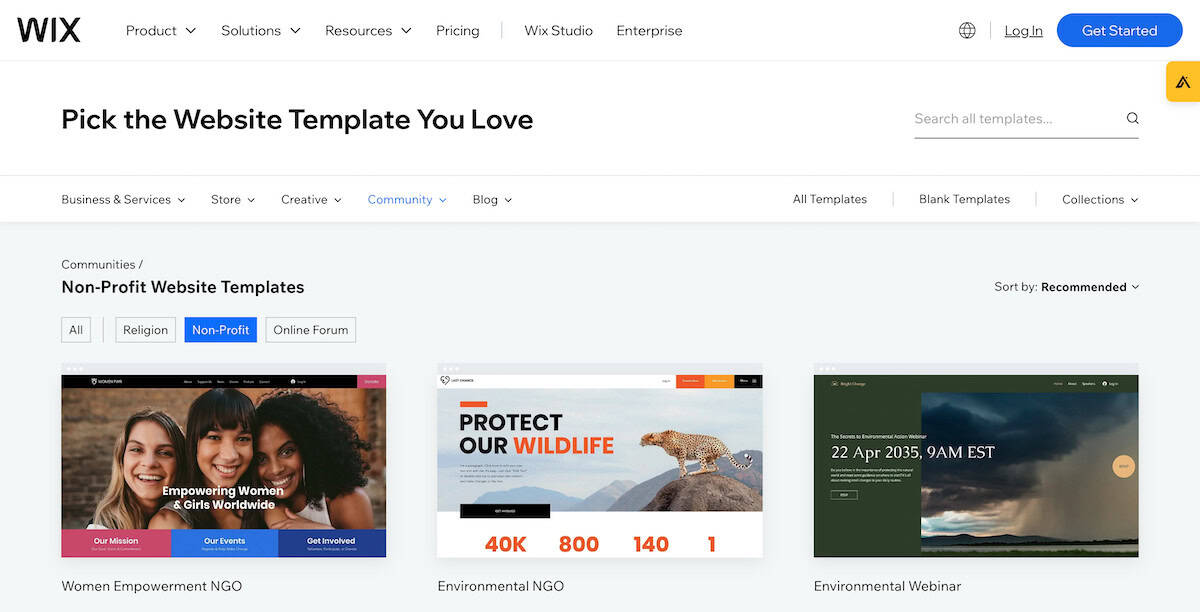
Task: Click the Pricing menu item
Action: coord(457,30)
